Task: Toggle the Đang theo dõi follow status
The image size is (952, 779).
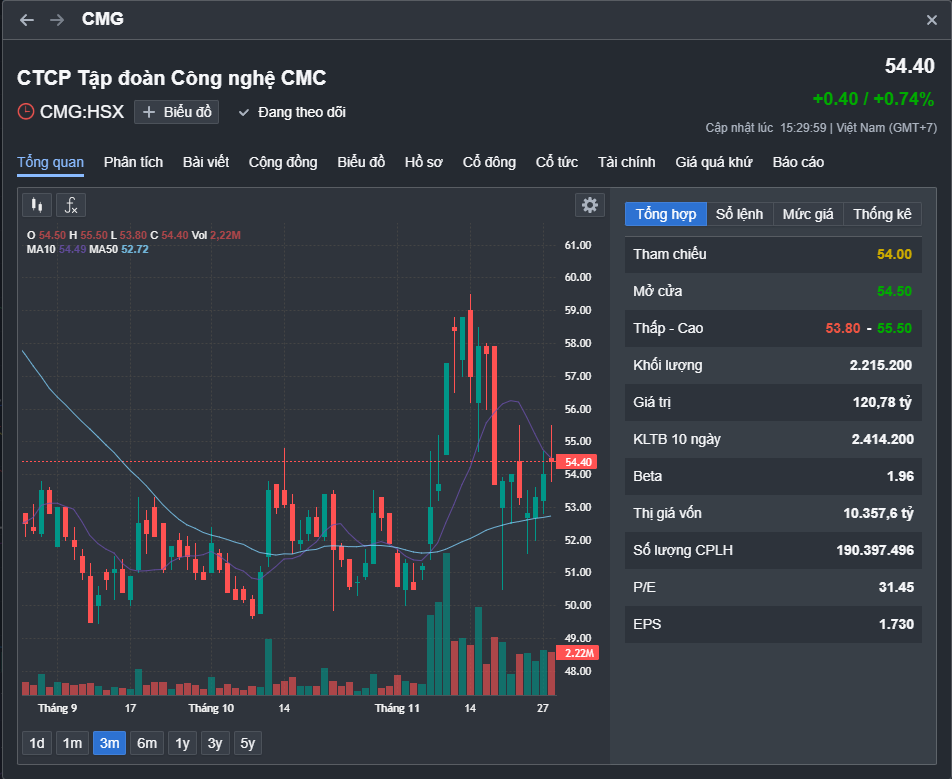Action: tap(292, 112)
